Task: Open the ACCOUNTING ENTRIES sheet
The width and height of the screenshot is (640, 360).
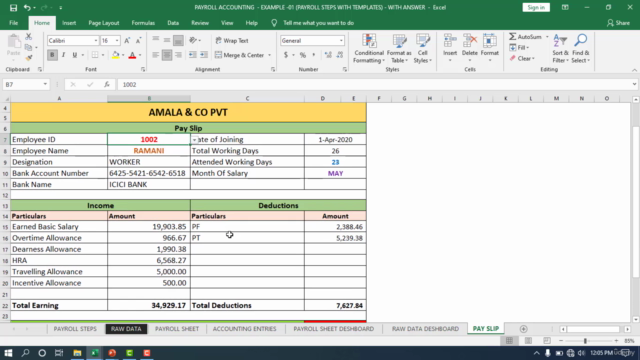Action: click(244, 329)
